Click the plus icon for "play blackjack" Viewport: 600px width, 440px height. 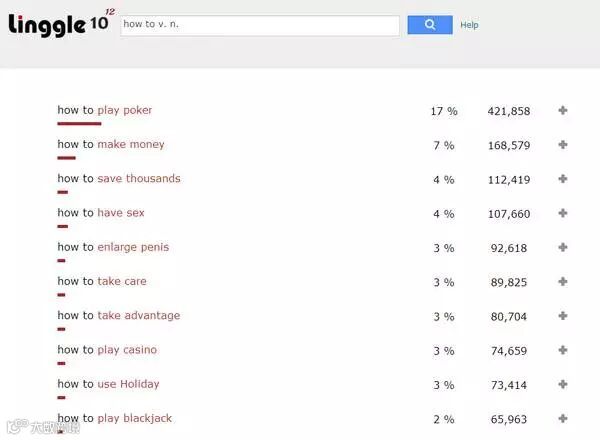point(563,418)
